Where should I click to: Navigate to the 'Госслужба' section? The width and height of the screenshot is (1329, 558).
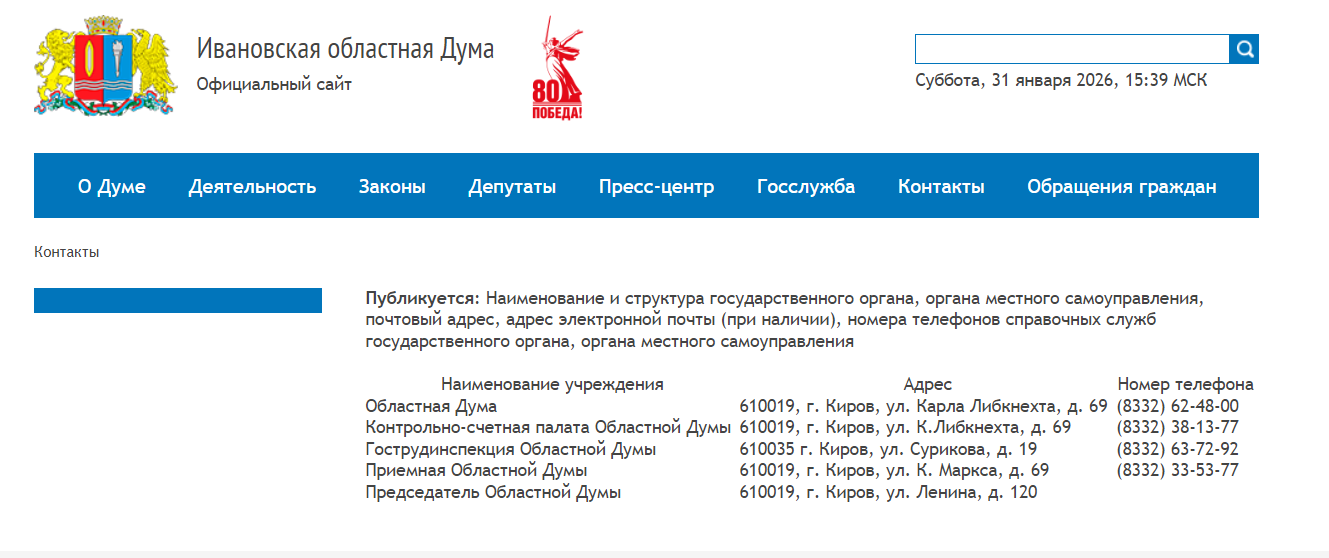click(x=806, y=187)
